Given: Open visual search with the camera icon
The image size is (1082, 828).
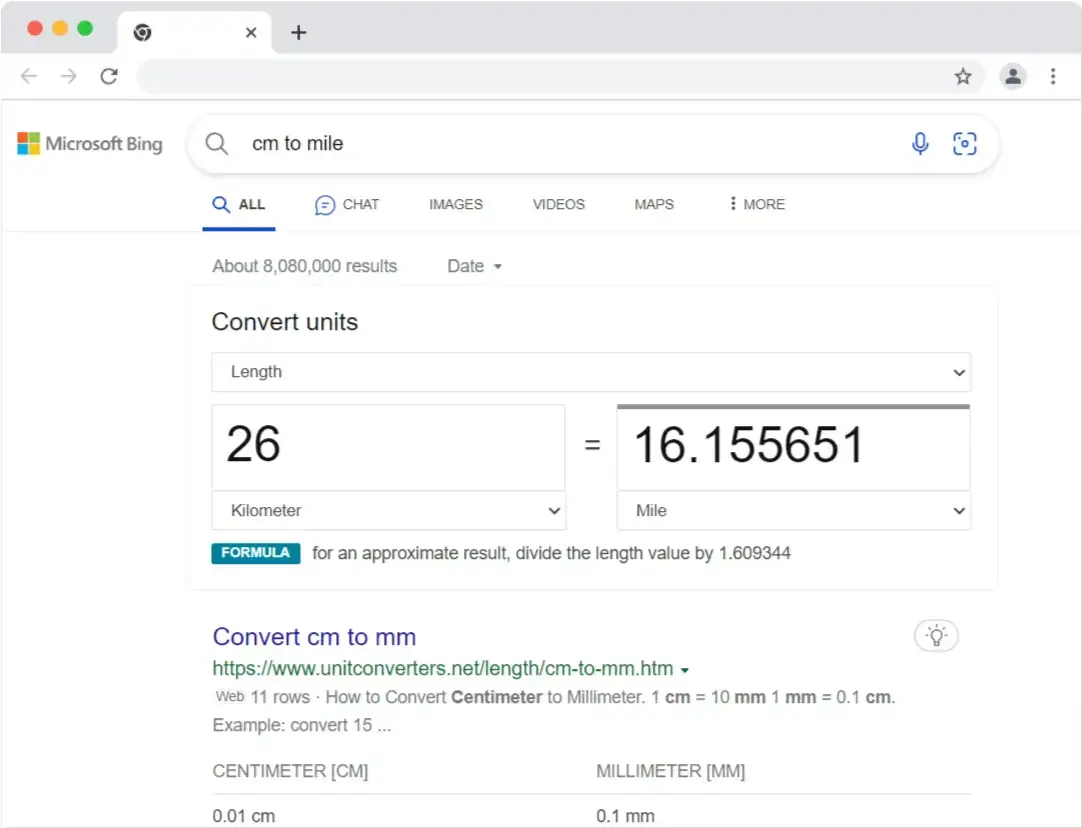Looking at the screenshot, I should click(x=964, y=143).
